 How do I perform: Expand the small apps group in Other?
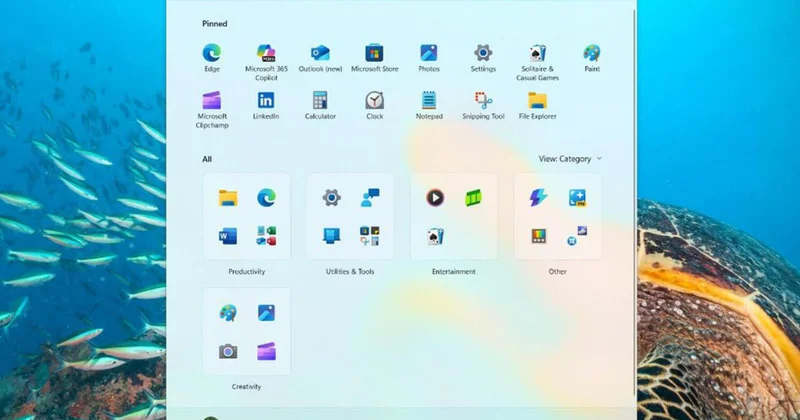577,236
